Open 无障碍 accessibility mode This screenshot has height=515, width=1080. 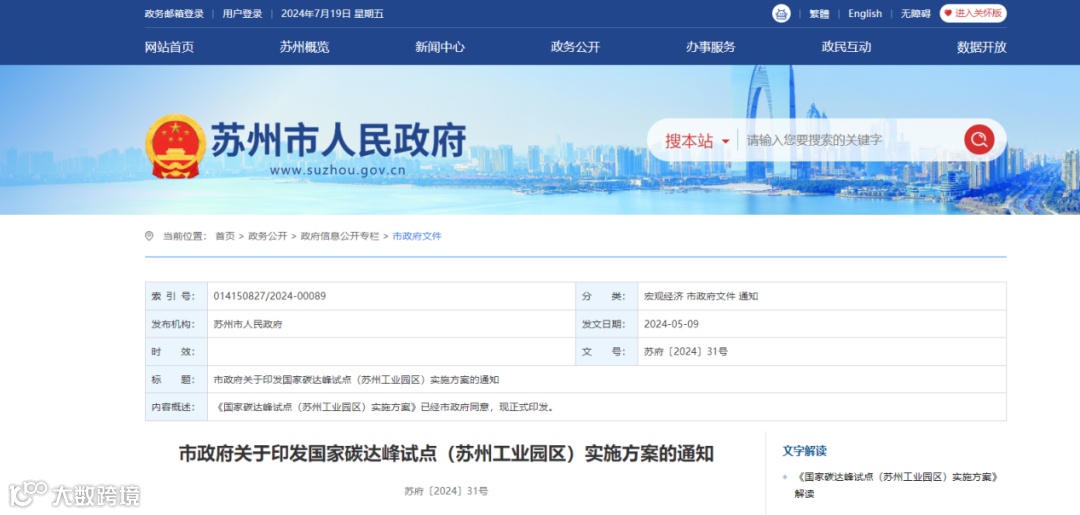(x=915, y=14)
